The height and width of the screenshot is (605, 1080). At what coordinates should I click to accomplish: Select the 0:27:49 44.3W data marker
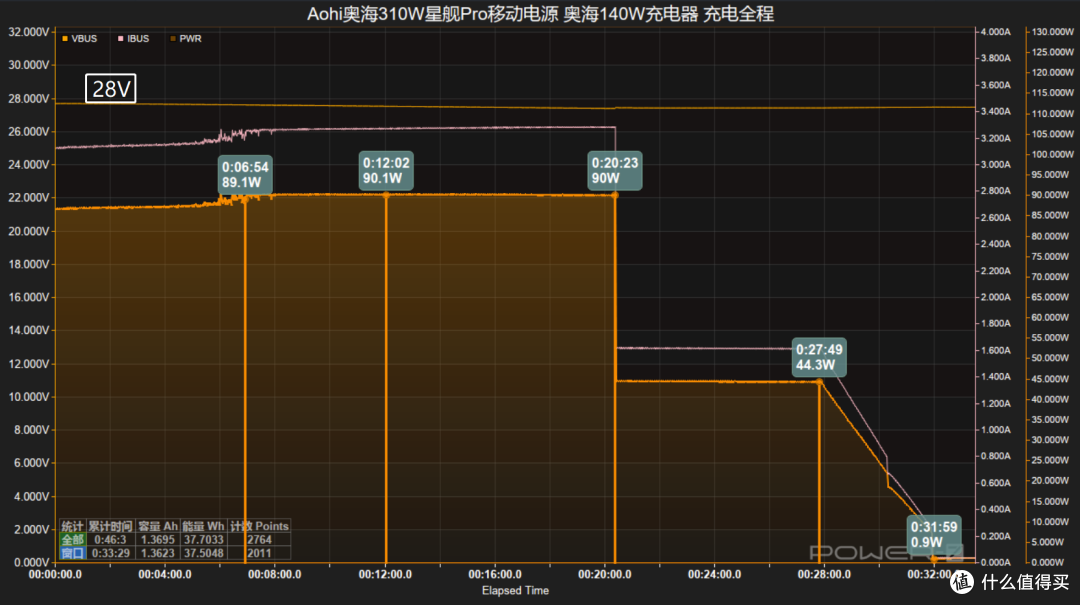pyautogui.click(x=819, y=358)
